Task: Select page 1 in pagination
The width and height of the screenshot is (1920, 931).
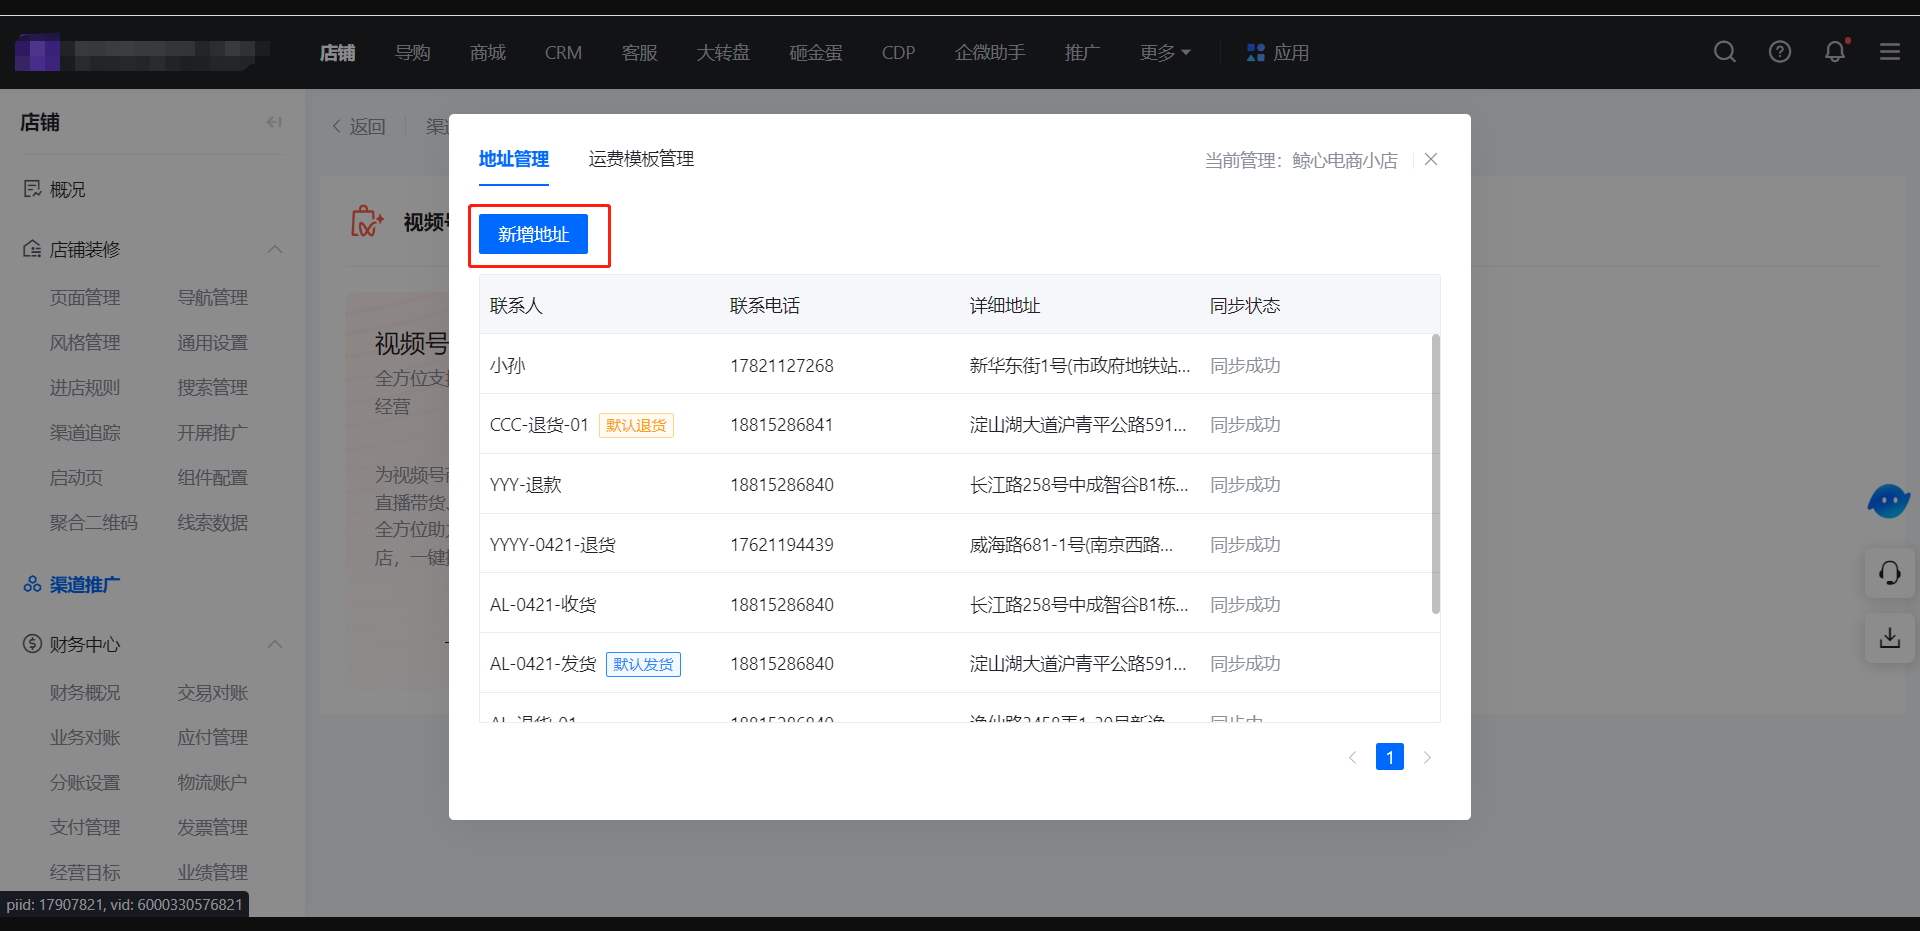Action: point(1390,757)
